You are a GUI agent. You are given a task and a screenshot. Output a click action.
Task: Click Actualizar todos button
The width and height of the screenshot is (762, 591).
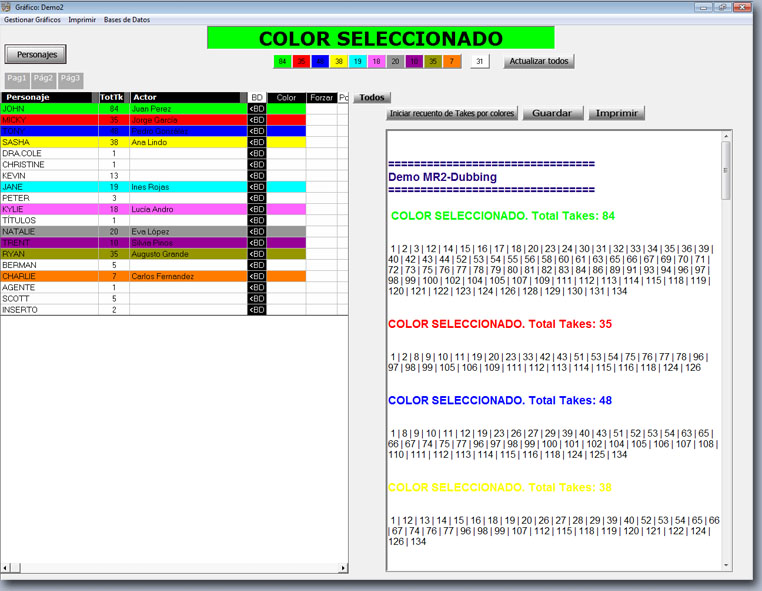538,61
